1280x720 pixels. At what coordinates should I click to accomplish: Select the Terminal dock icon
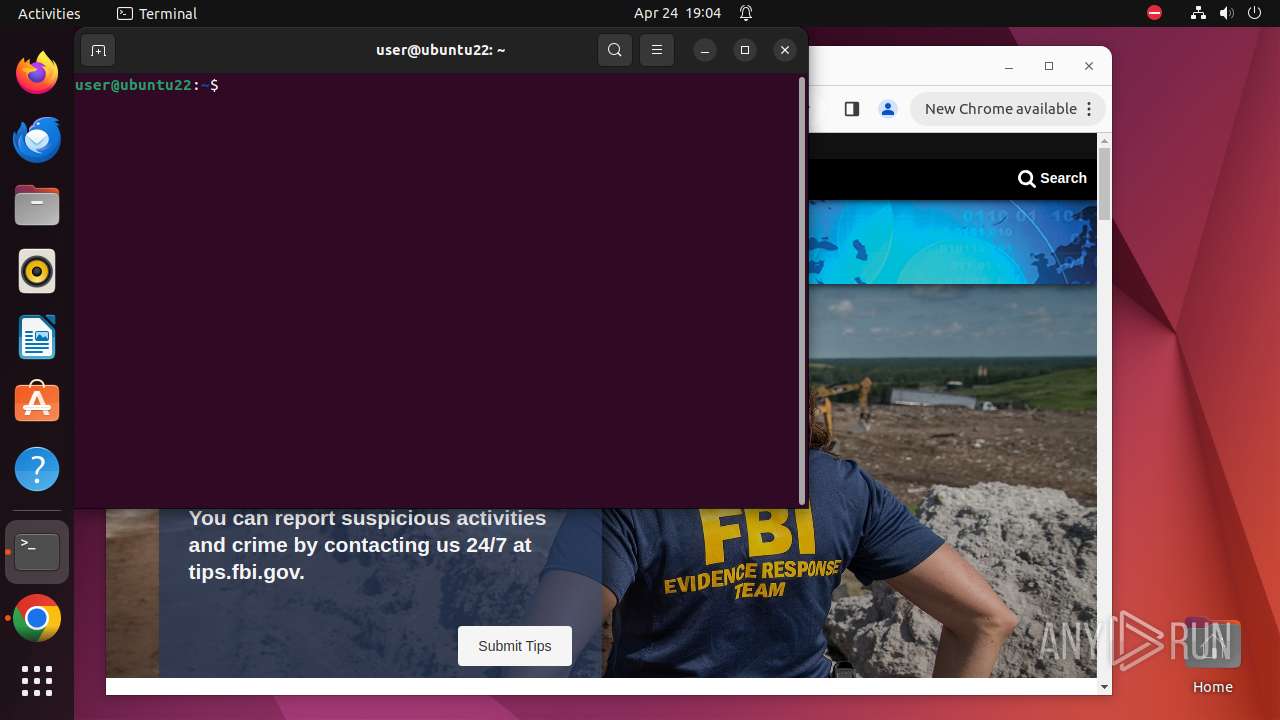(37, 552)
